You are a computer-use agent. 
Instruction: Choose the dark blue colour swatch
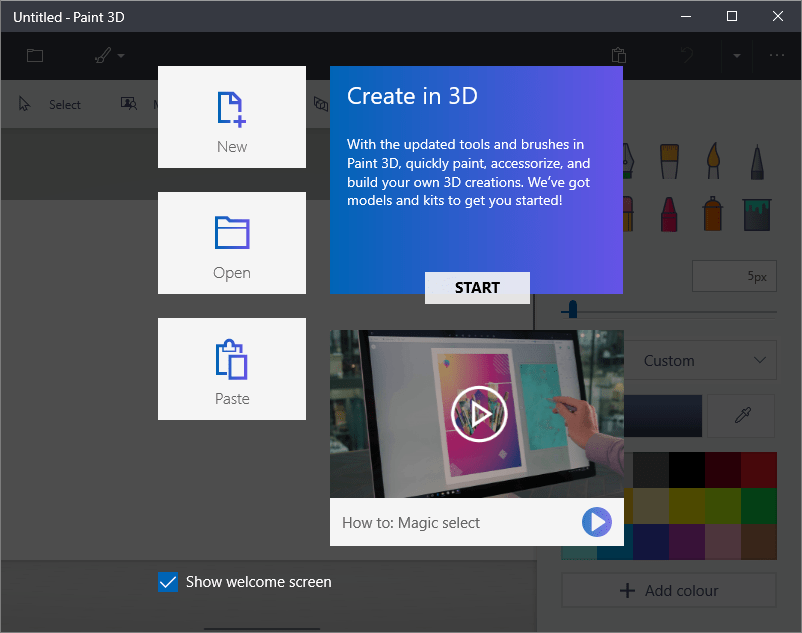click(651, 541)
